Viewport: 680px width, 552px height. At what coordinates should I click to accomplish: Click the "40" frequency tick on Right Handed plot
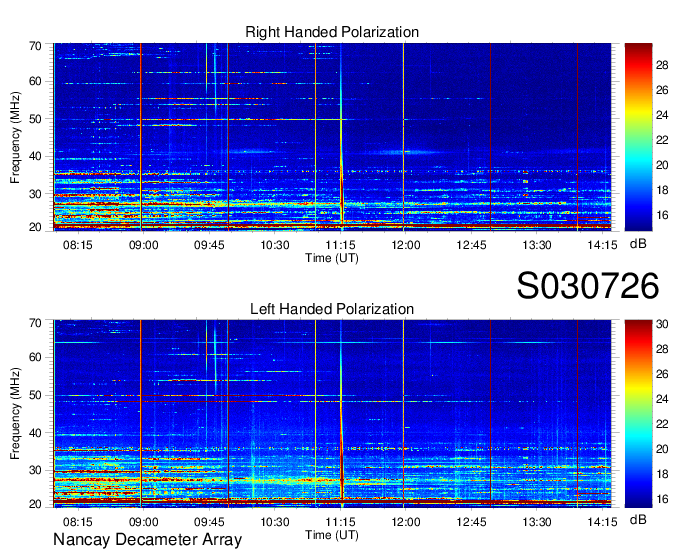tap(35, 157)
